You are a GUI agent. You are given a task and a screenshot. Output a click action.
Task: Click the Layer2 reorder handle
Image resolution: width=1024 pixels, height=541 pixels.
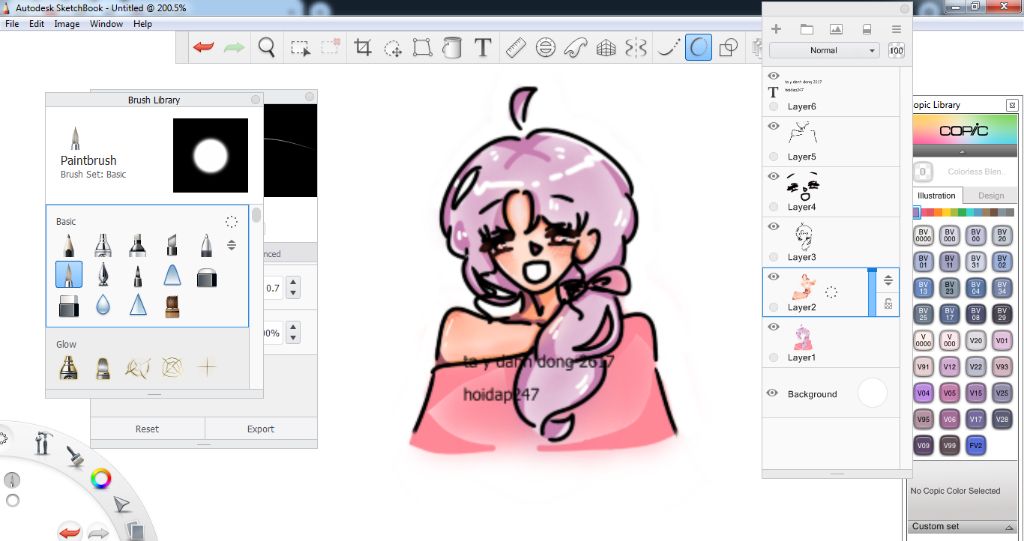pos(888,281)
